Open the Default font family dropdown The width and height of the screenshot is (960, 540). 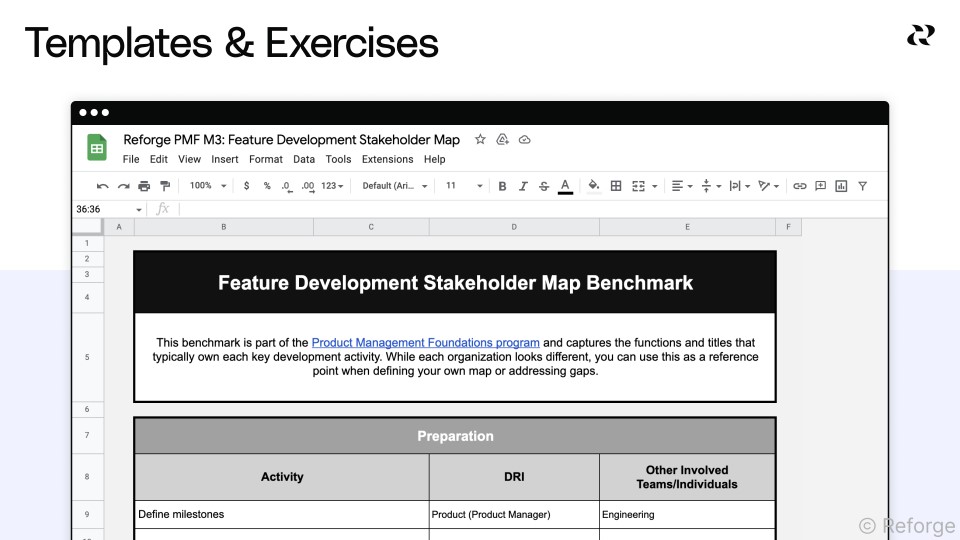(394, 186)
